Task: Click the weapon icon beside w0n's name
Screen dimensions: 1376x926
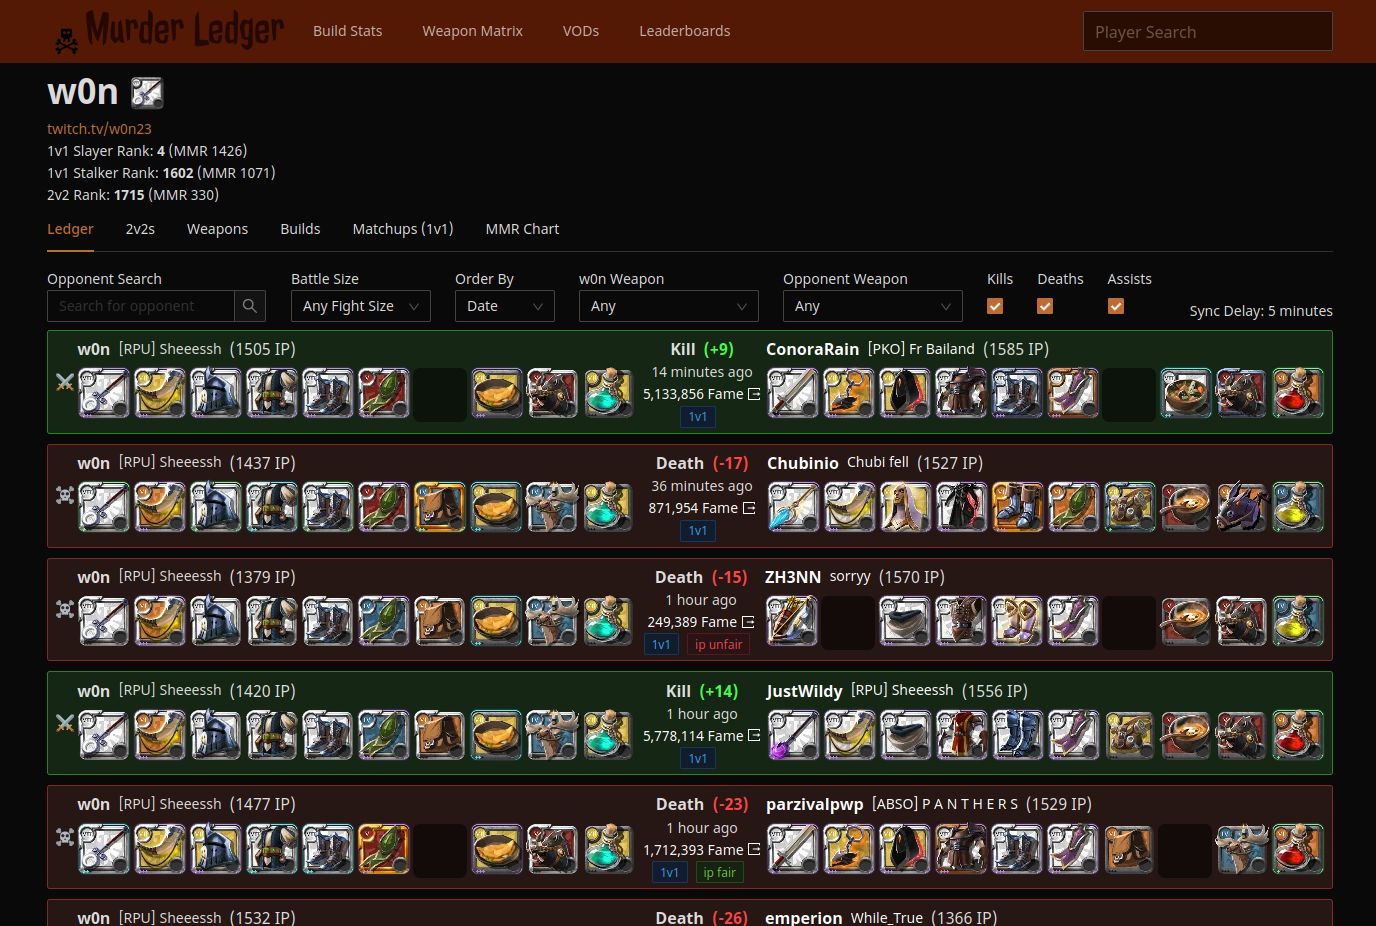Action: click(147, 93)
